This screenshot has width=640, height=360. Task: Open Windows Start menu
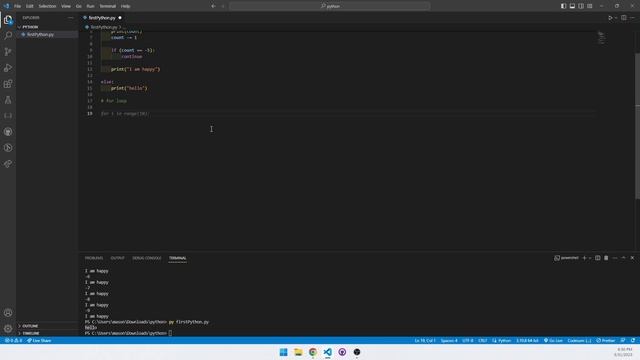[283, 352]
